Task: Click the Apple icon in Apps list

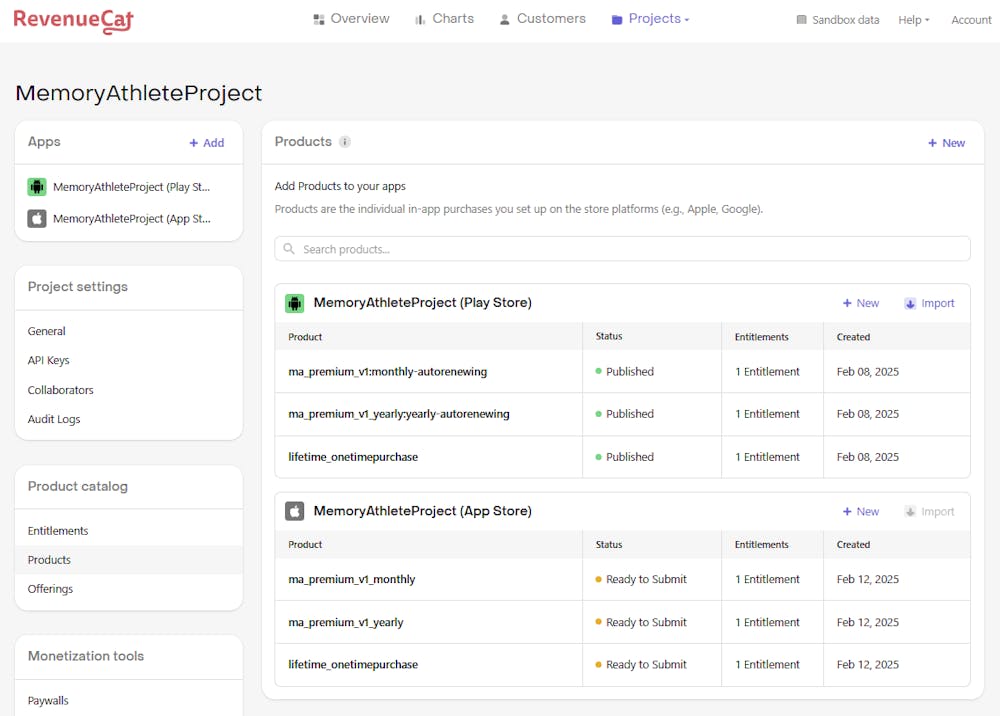Action: (x=37, y=218)
